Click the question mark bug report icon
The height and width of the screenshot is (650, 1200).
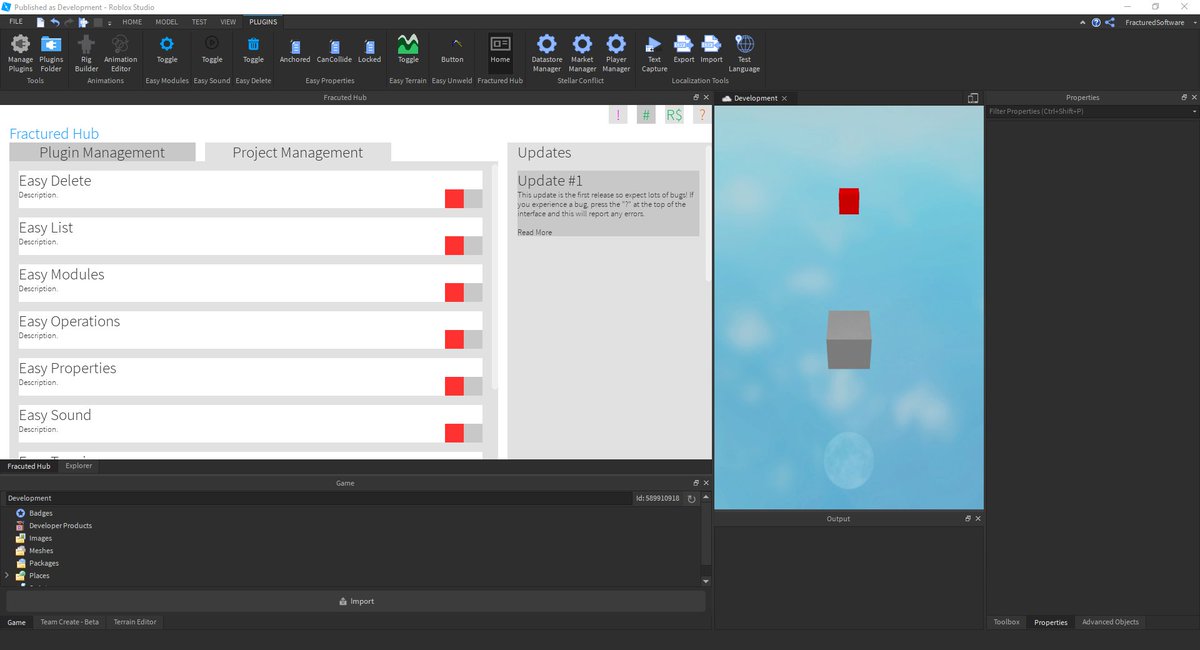(702, 115)
